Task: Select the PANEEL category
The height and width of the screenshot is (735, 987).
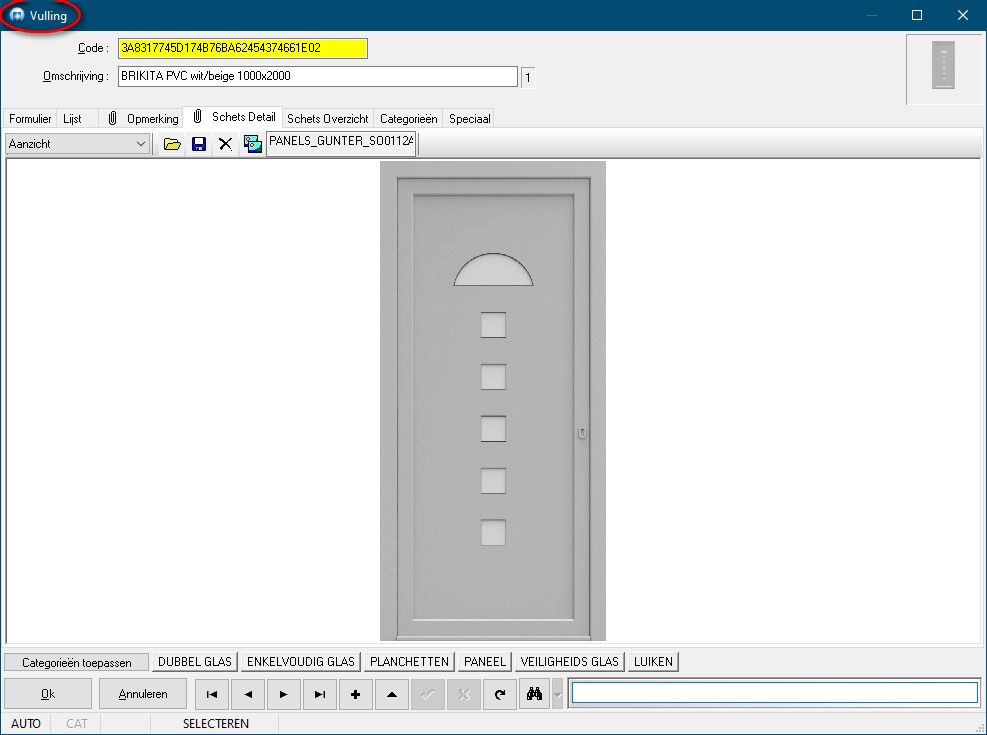Action: pos(485,662)
